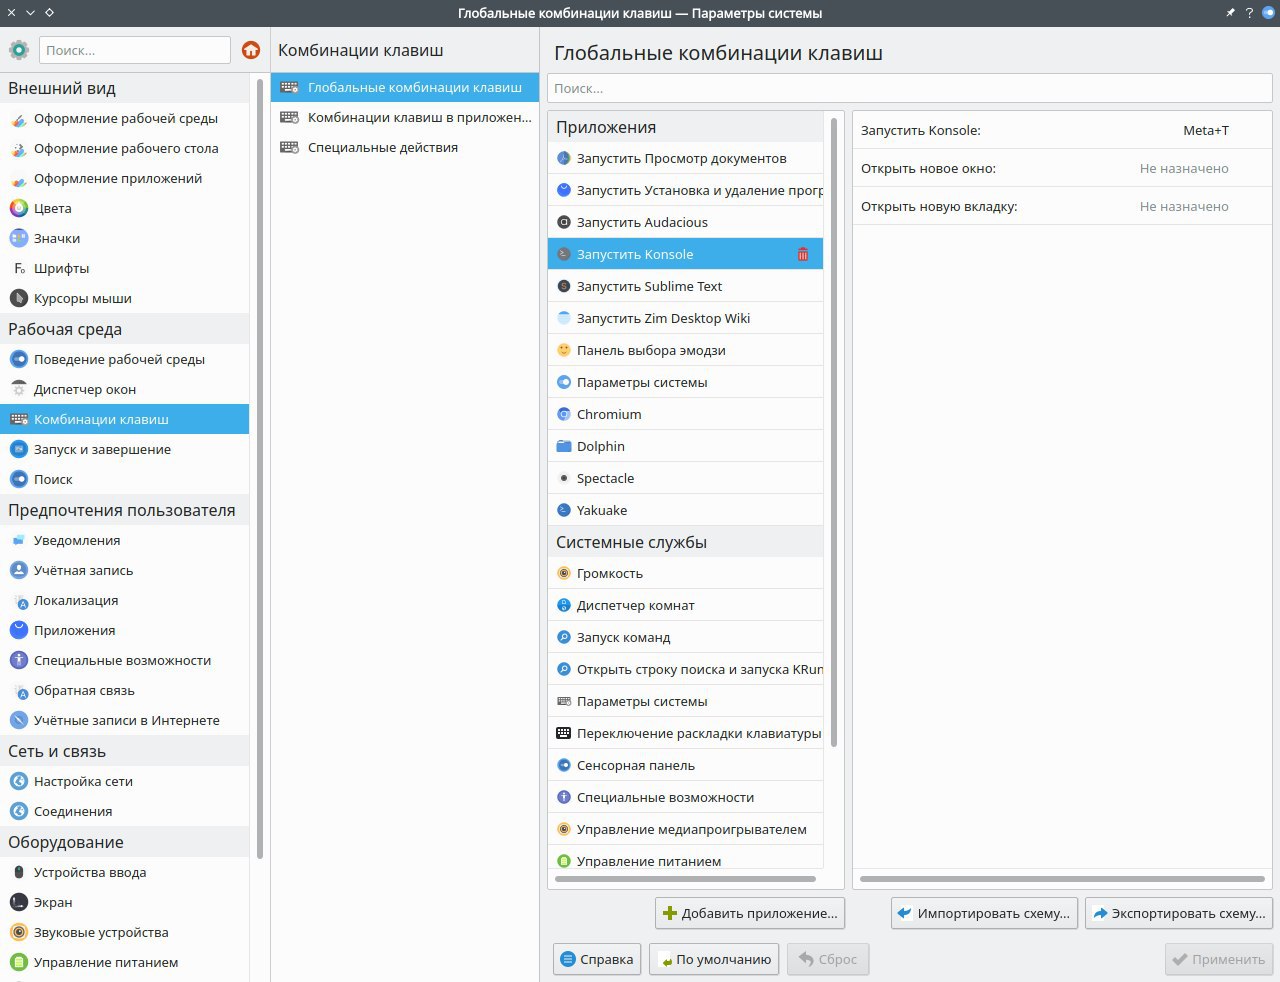Open Поведение рабочей среды settings
This screenshot has height=982, width=1280.
(125, 359)
